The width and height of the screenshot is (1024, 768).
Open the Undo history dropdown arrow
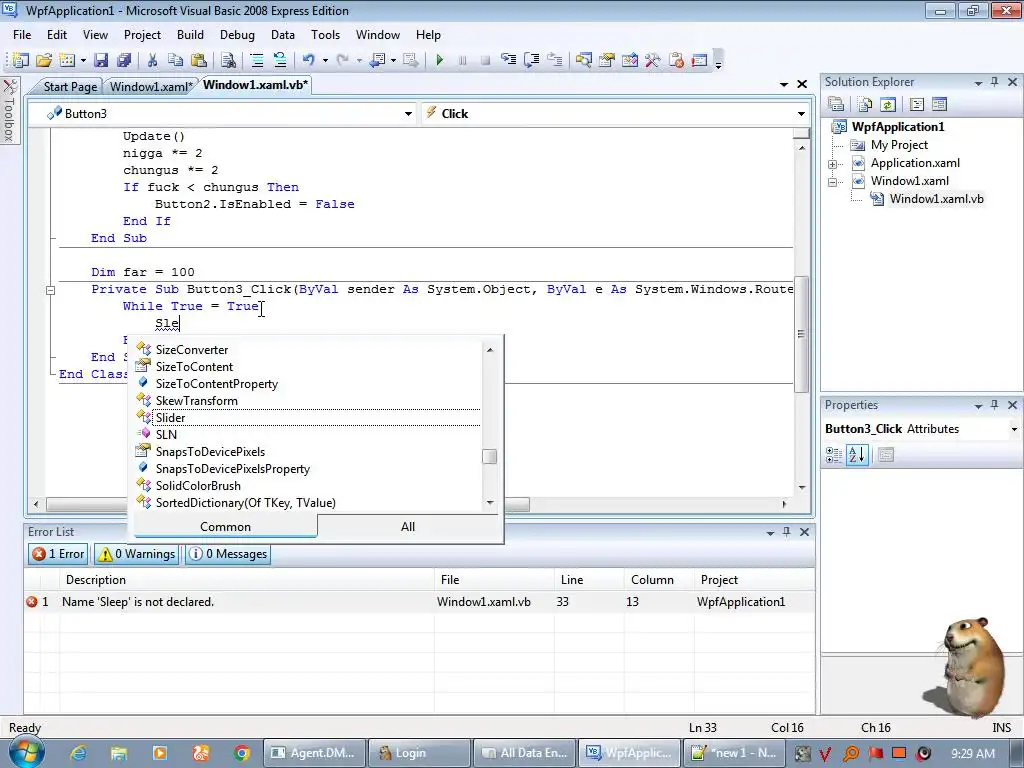coord(325,60)
